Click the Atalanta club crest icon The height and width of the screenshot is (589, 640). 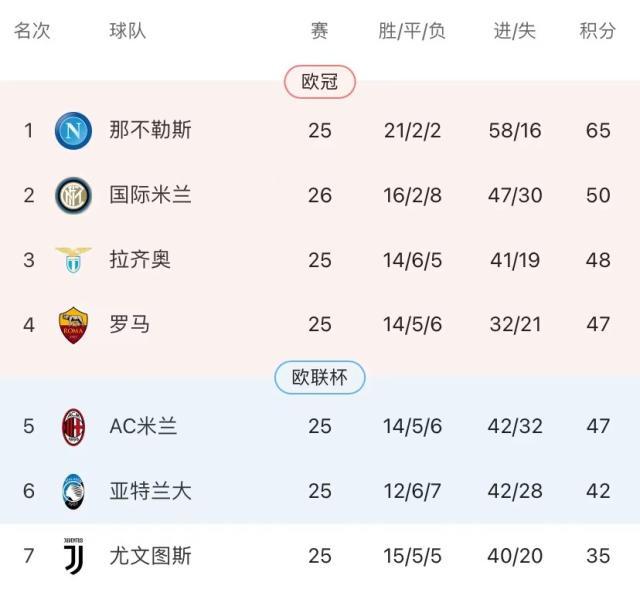[x=73, y=491]
